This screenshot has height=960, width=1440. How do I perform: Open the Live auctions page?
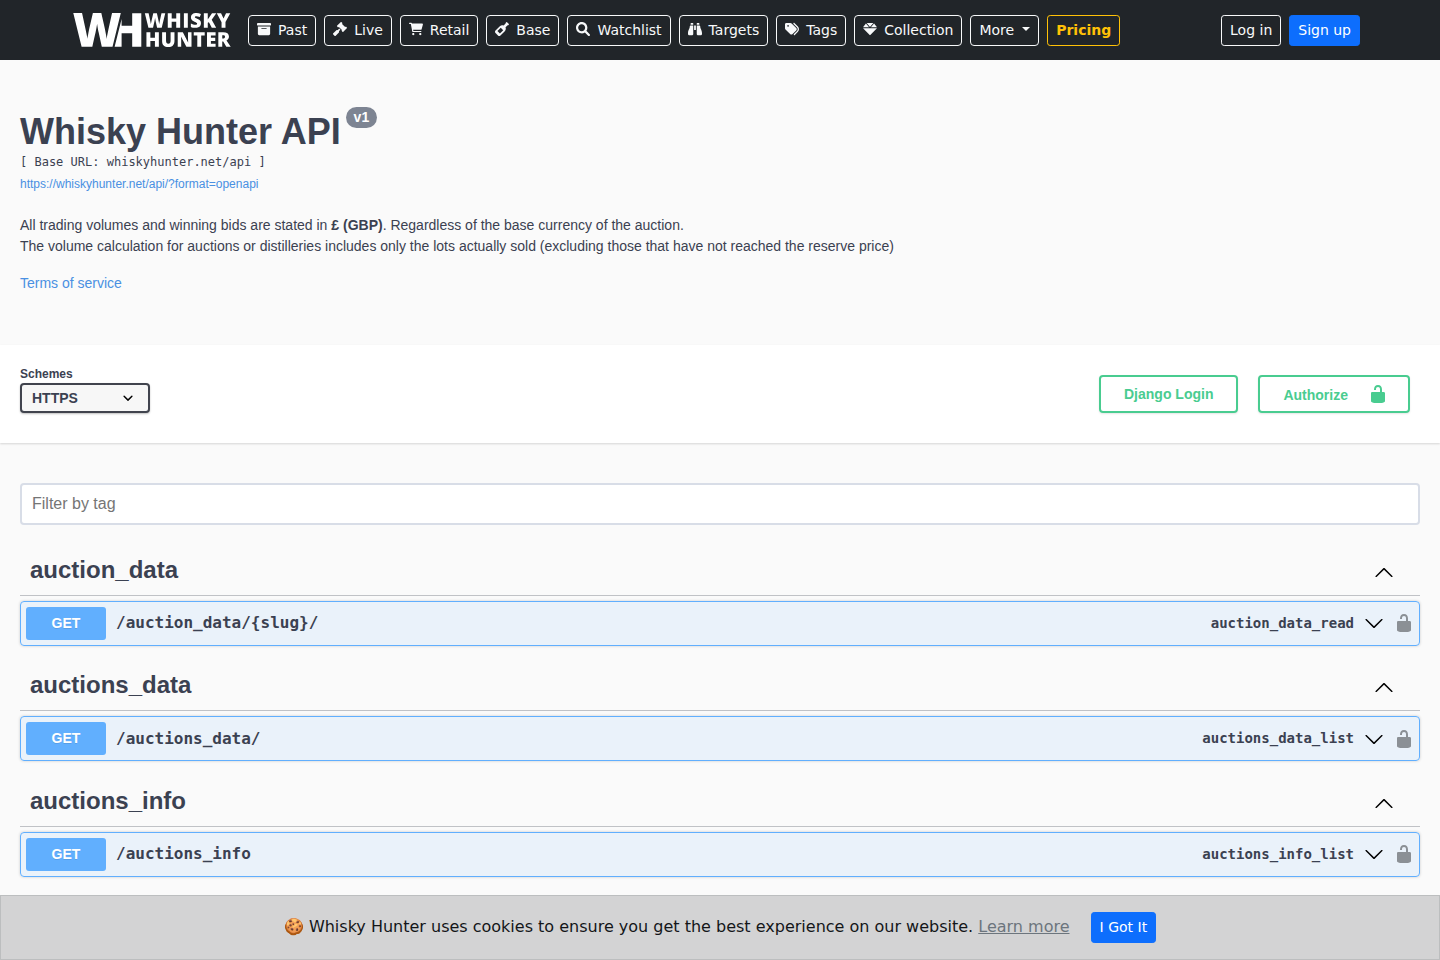[357, 30]
